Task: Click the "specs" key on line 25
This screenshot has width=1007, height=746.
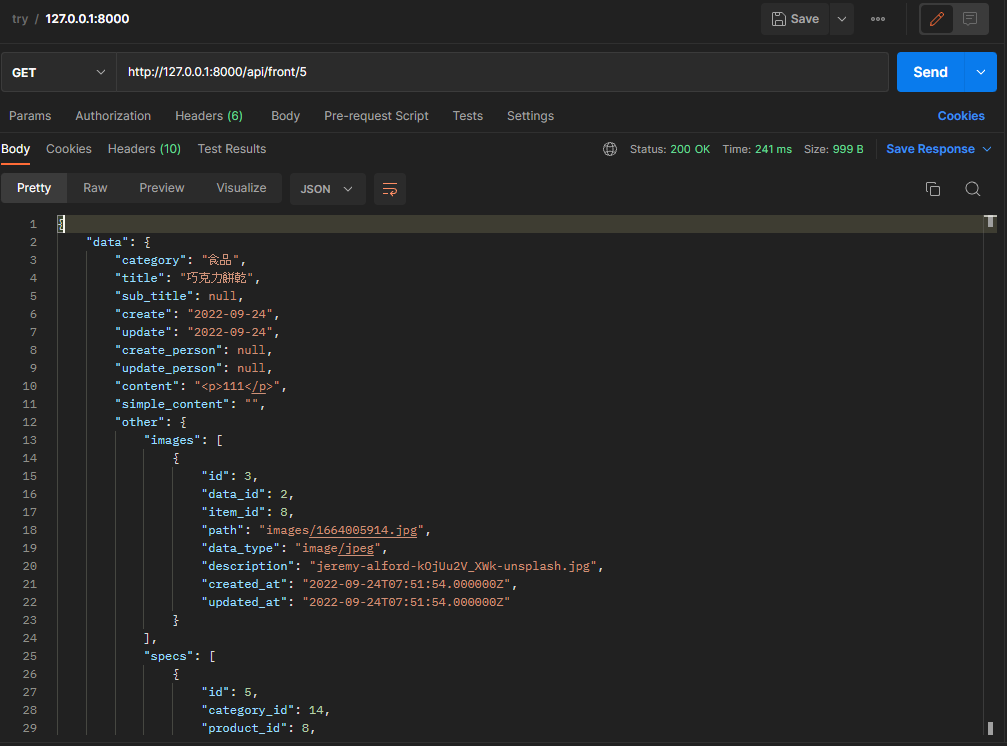Action: coord(168,656)
